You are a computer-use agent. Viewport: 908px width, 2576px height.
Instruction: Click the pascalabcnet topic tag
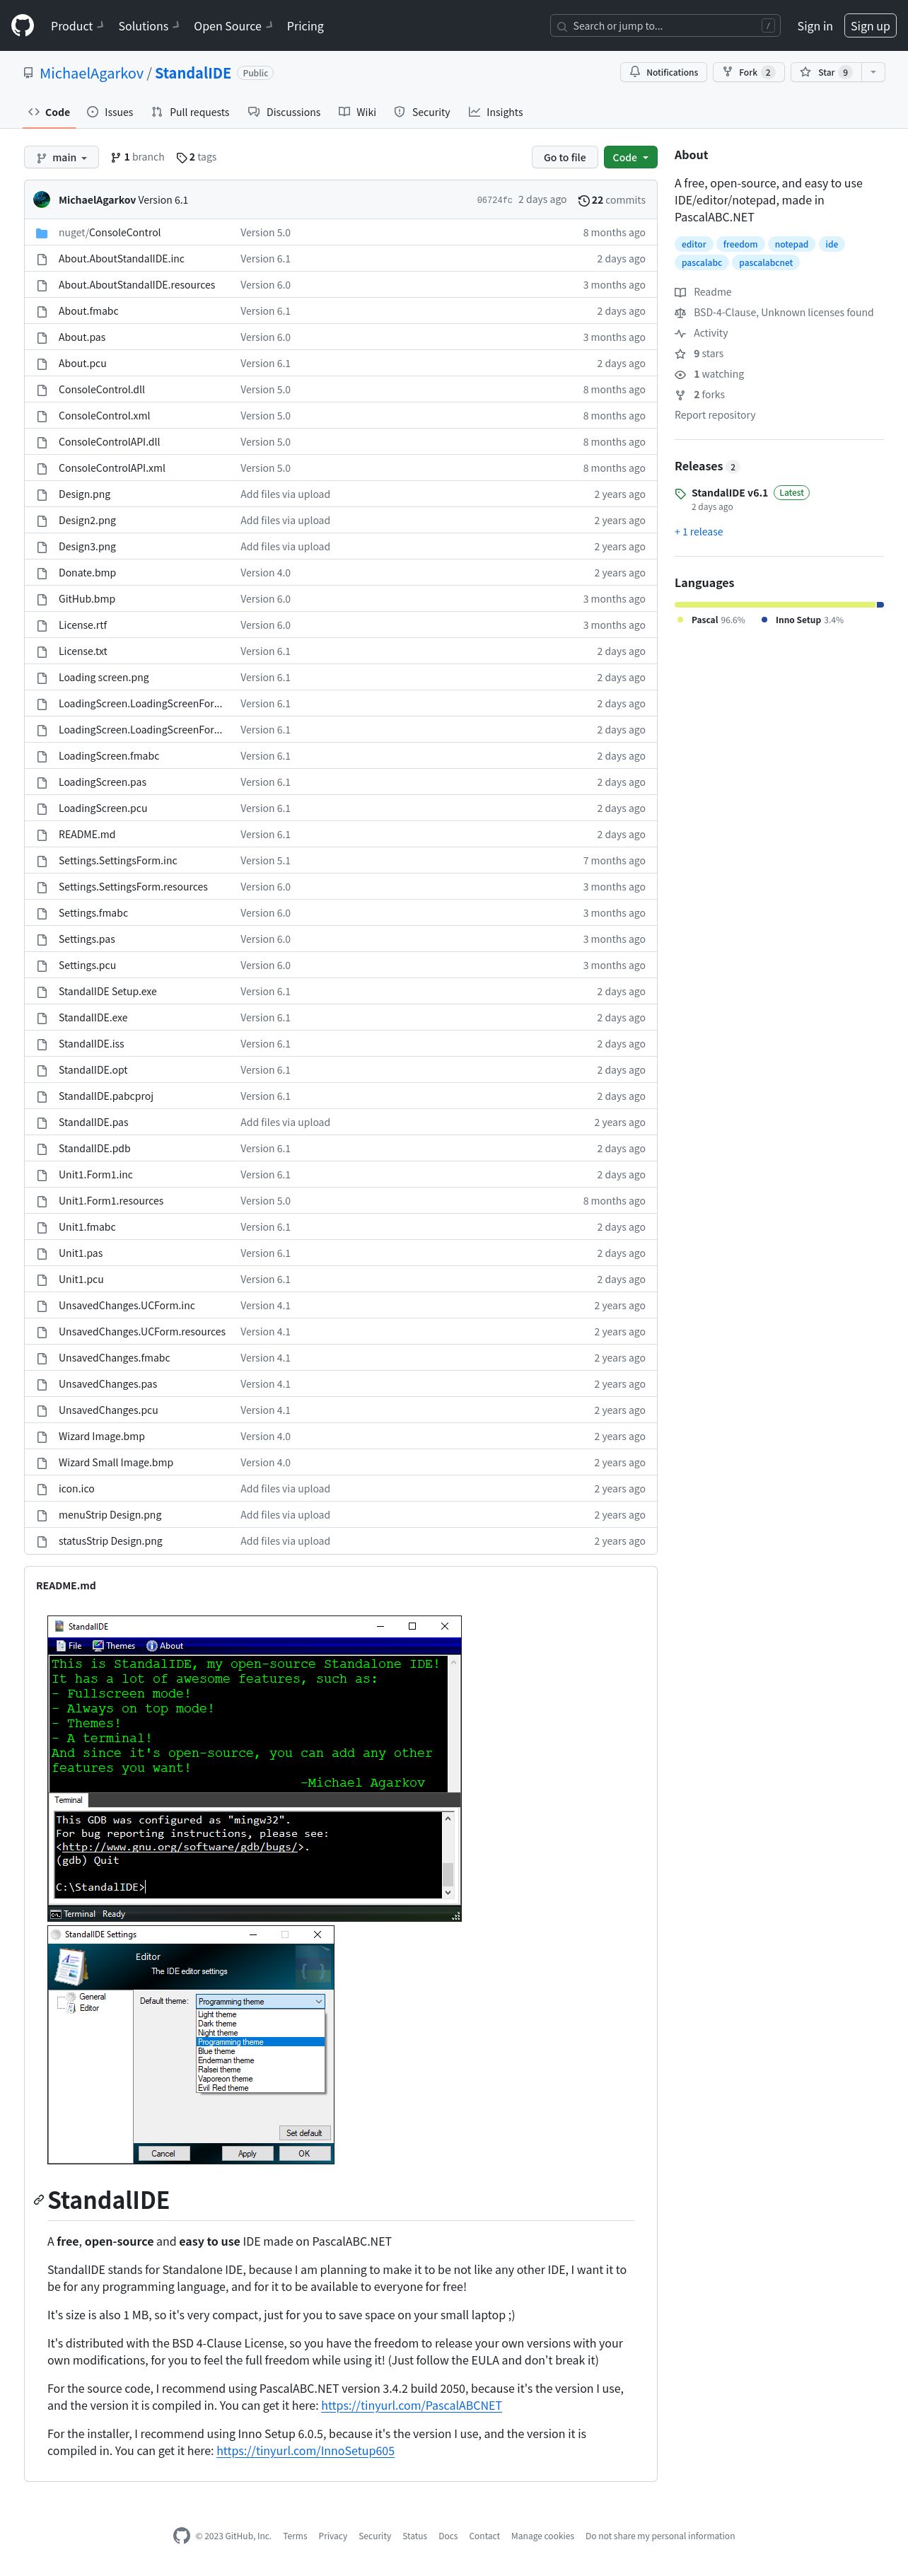765,263
